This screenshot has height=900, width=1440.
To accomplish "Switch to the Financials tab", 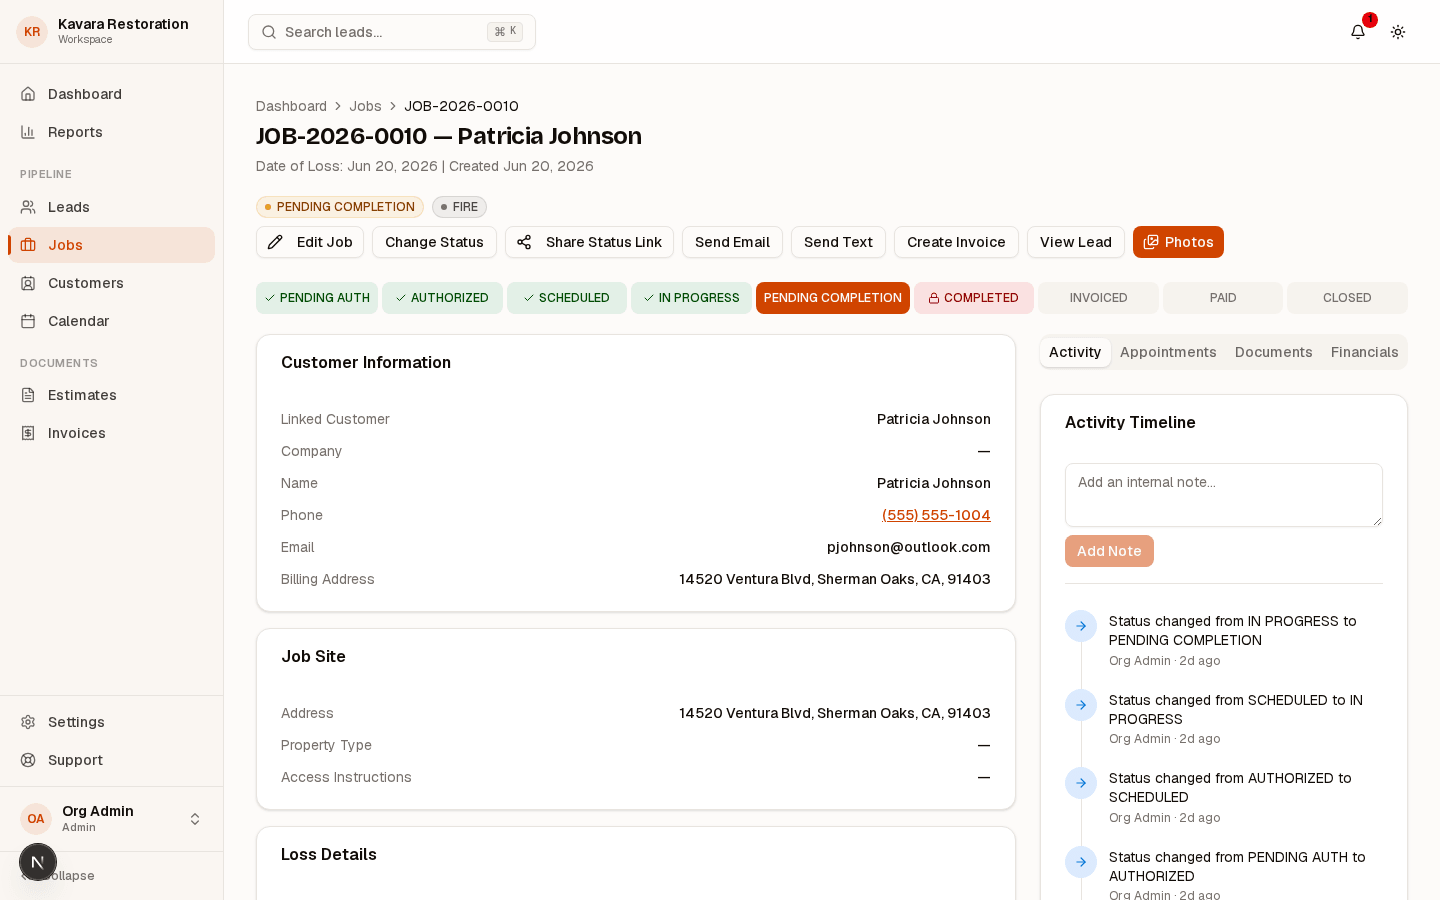I will 1364,352.
